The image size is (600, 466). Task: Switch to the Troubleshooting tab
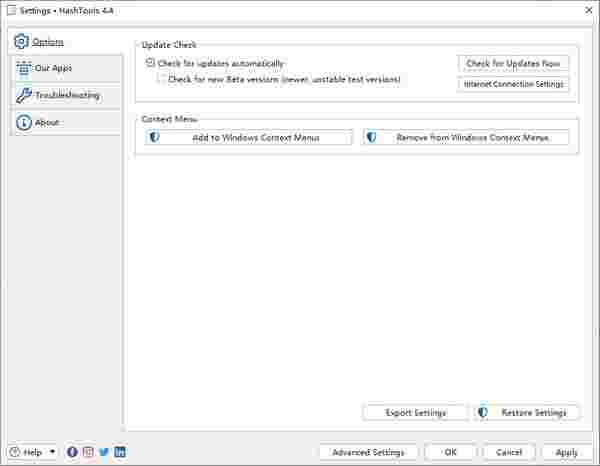(67, 96)
